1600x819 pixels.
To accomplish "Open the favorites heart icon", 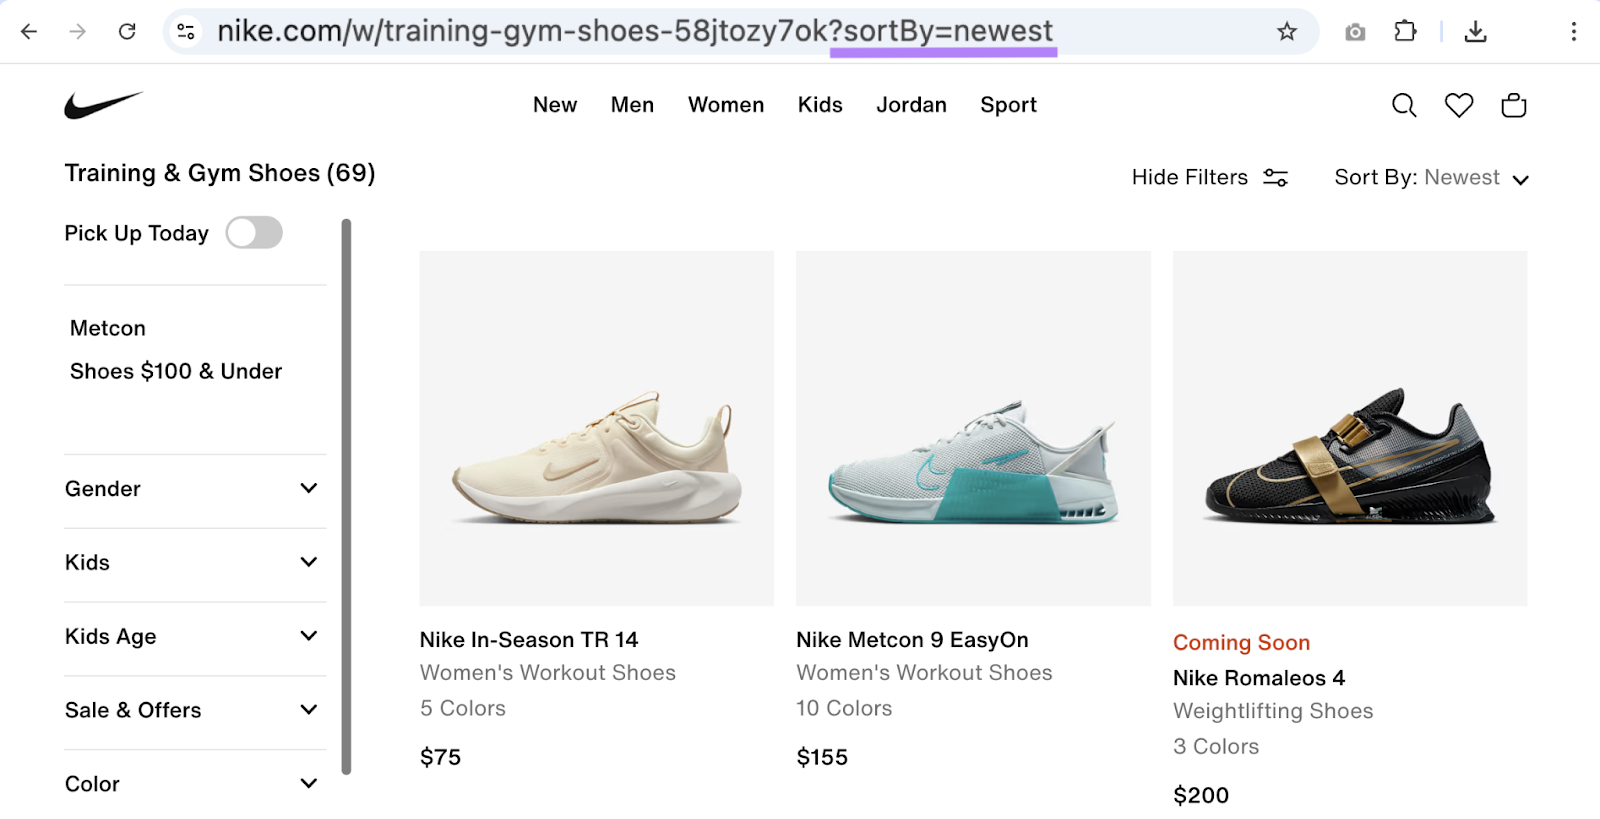I will coord(1458,104).
